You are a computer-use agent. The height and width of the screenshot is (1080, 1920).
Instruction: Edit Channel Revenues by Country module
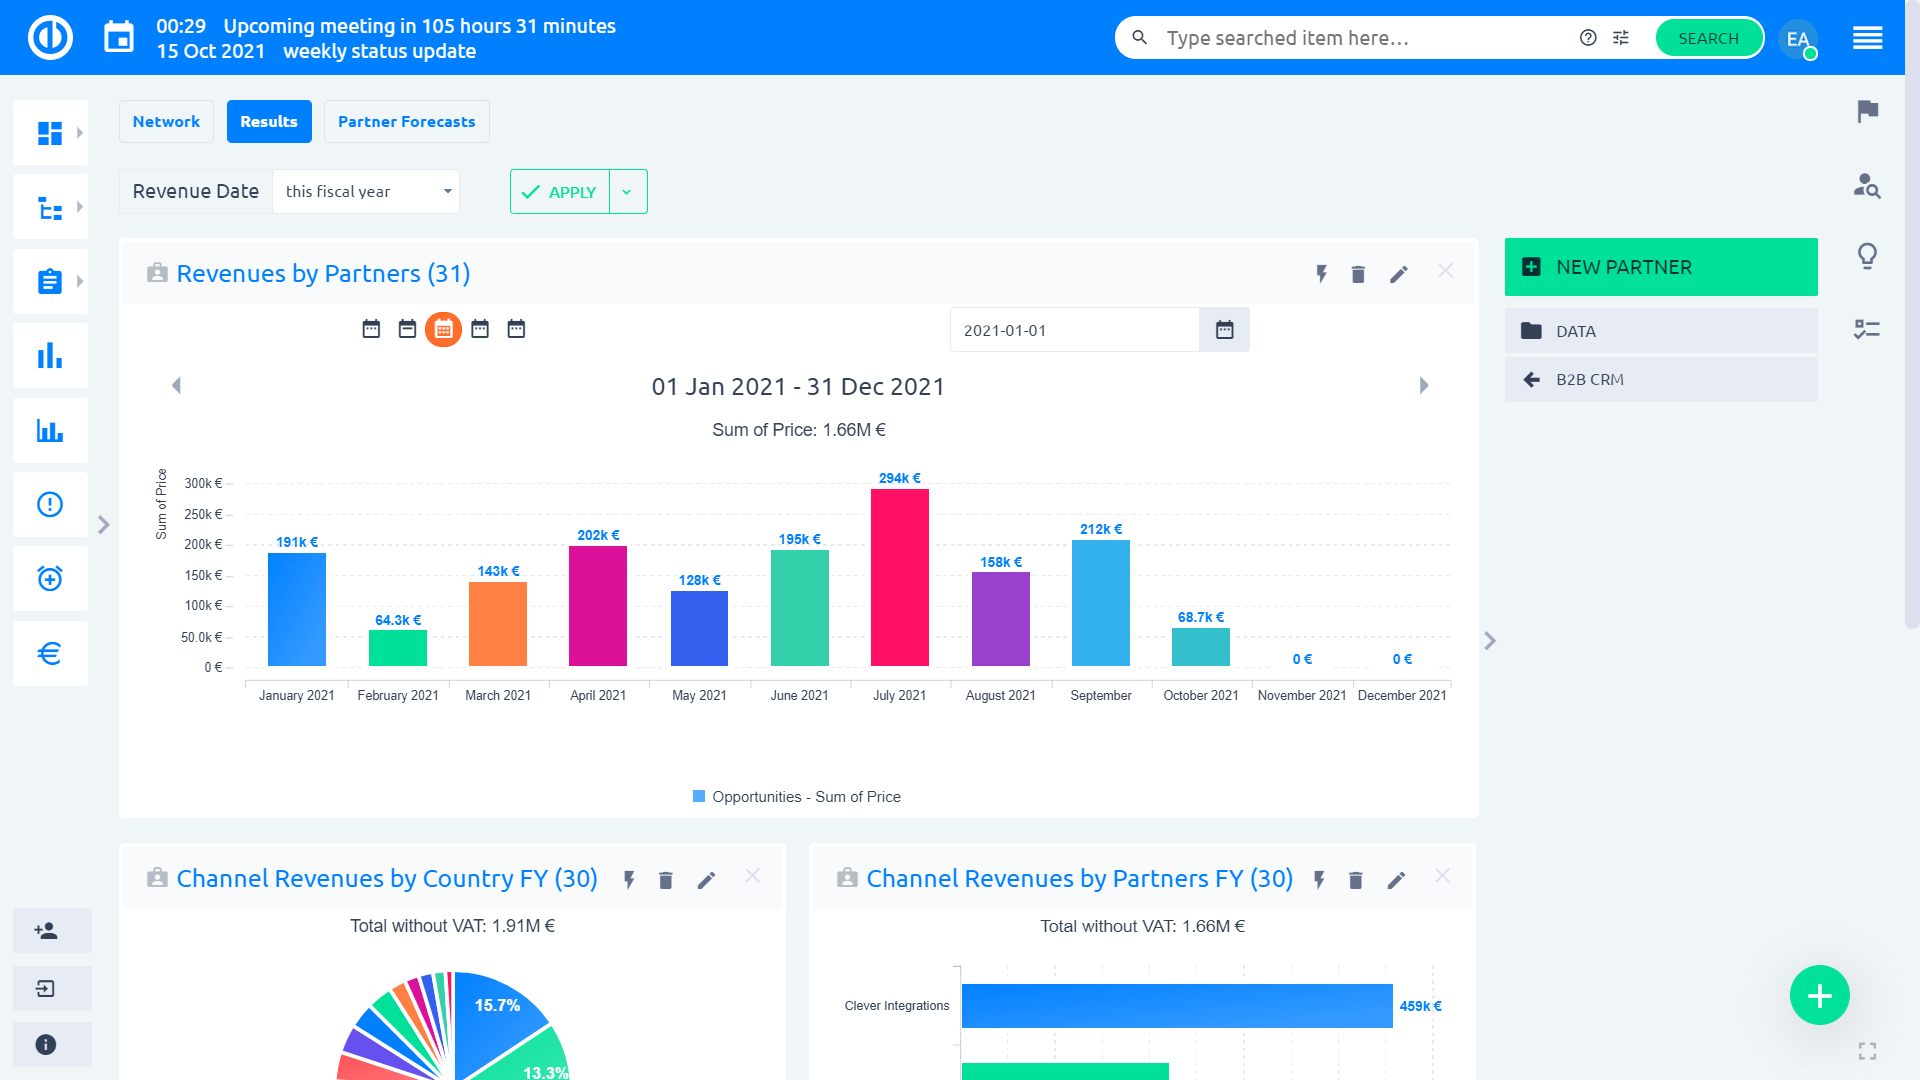coord(707,880)
